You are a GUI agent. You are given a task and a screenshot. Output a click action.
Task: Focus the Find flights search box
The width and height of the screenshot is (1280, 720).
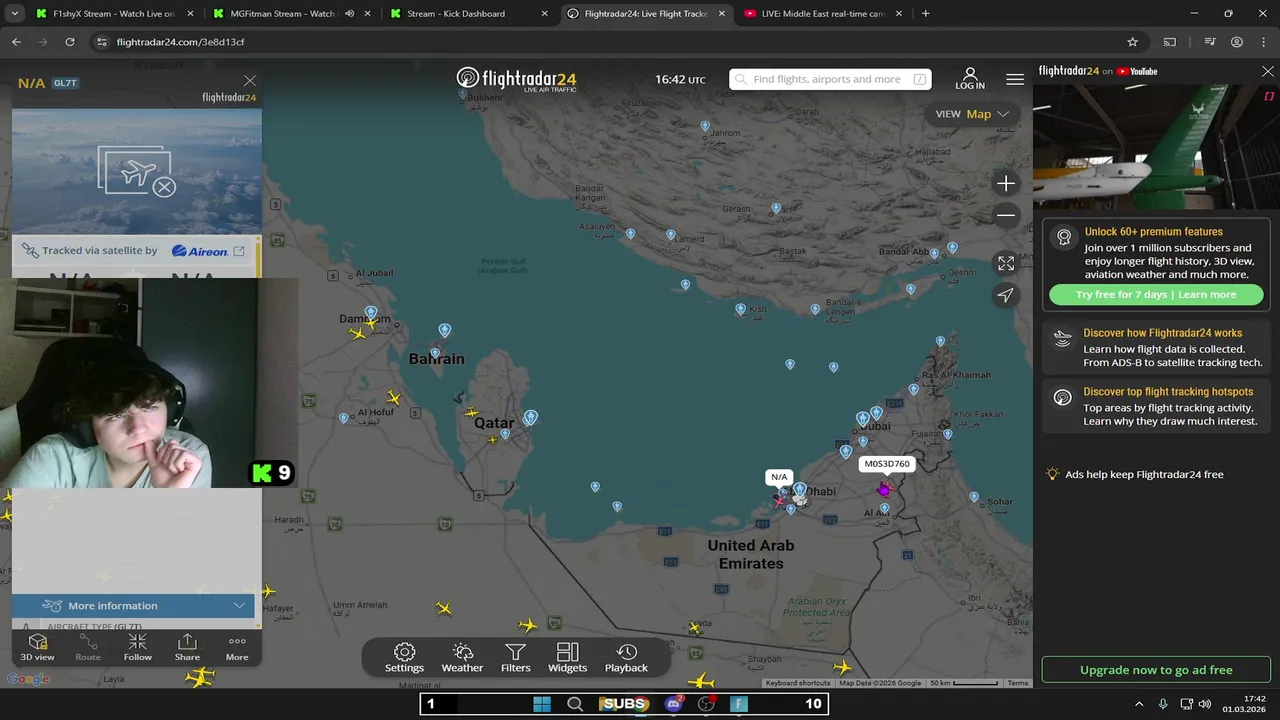830,79
